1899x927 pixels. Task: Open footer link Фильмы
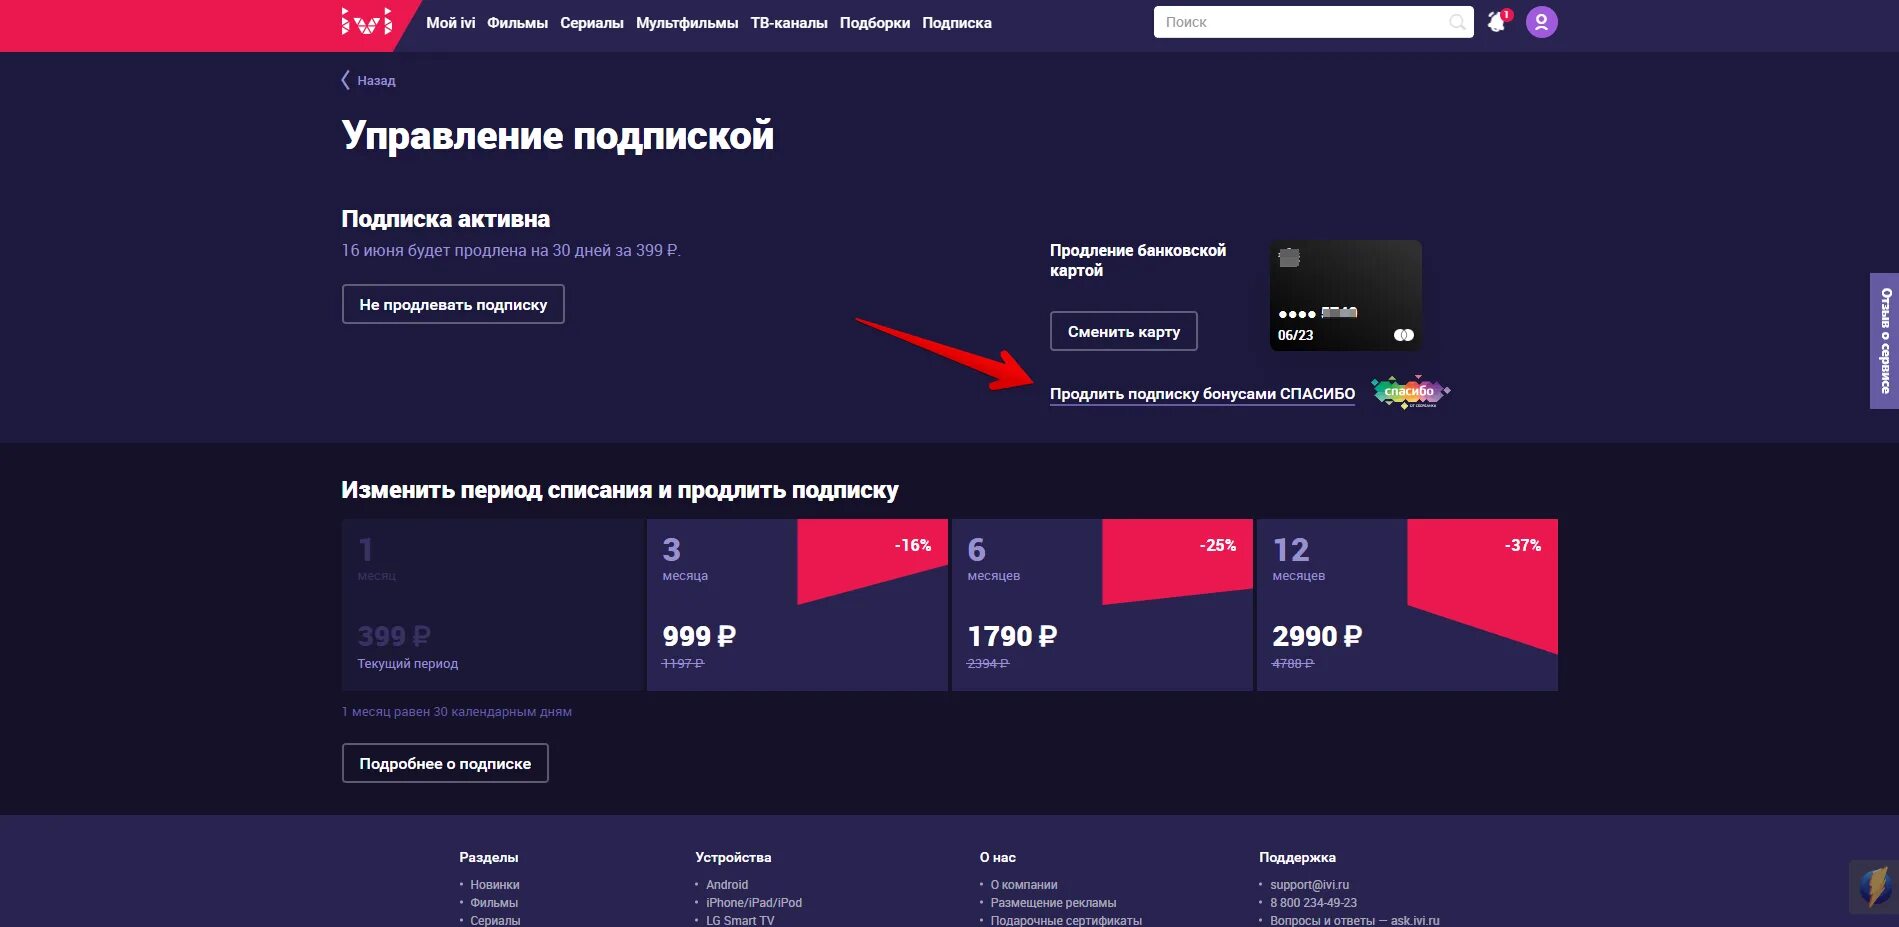(x=494, y=903)
